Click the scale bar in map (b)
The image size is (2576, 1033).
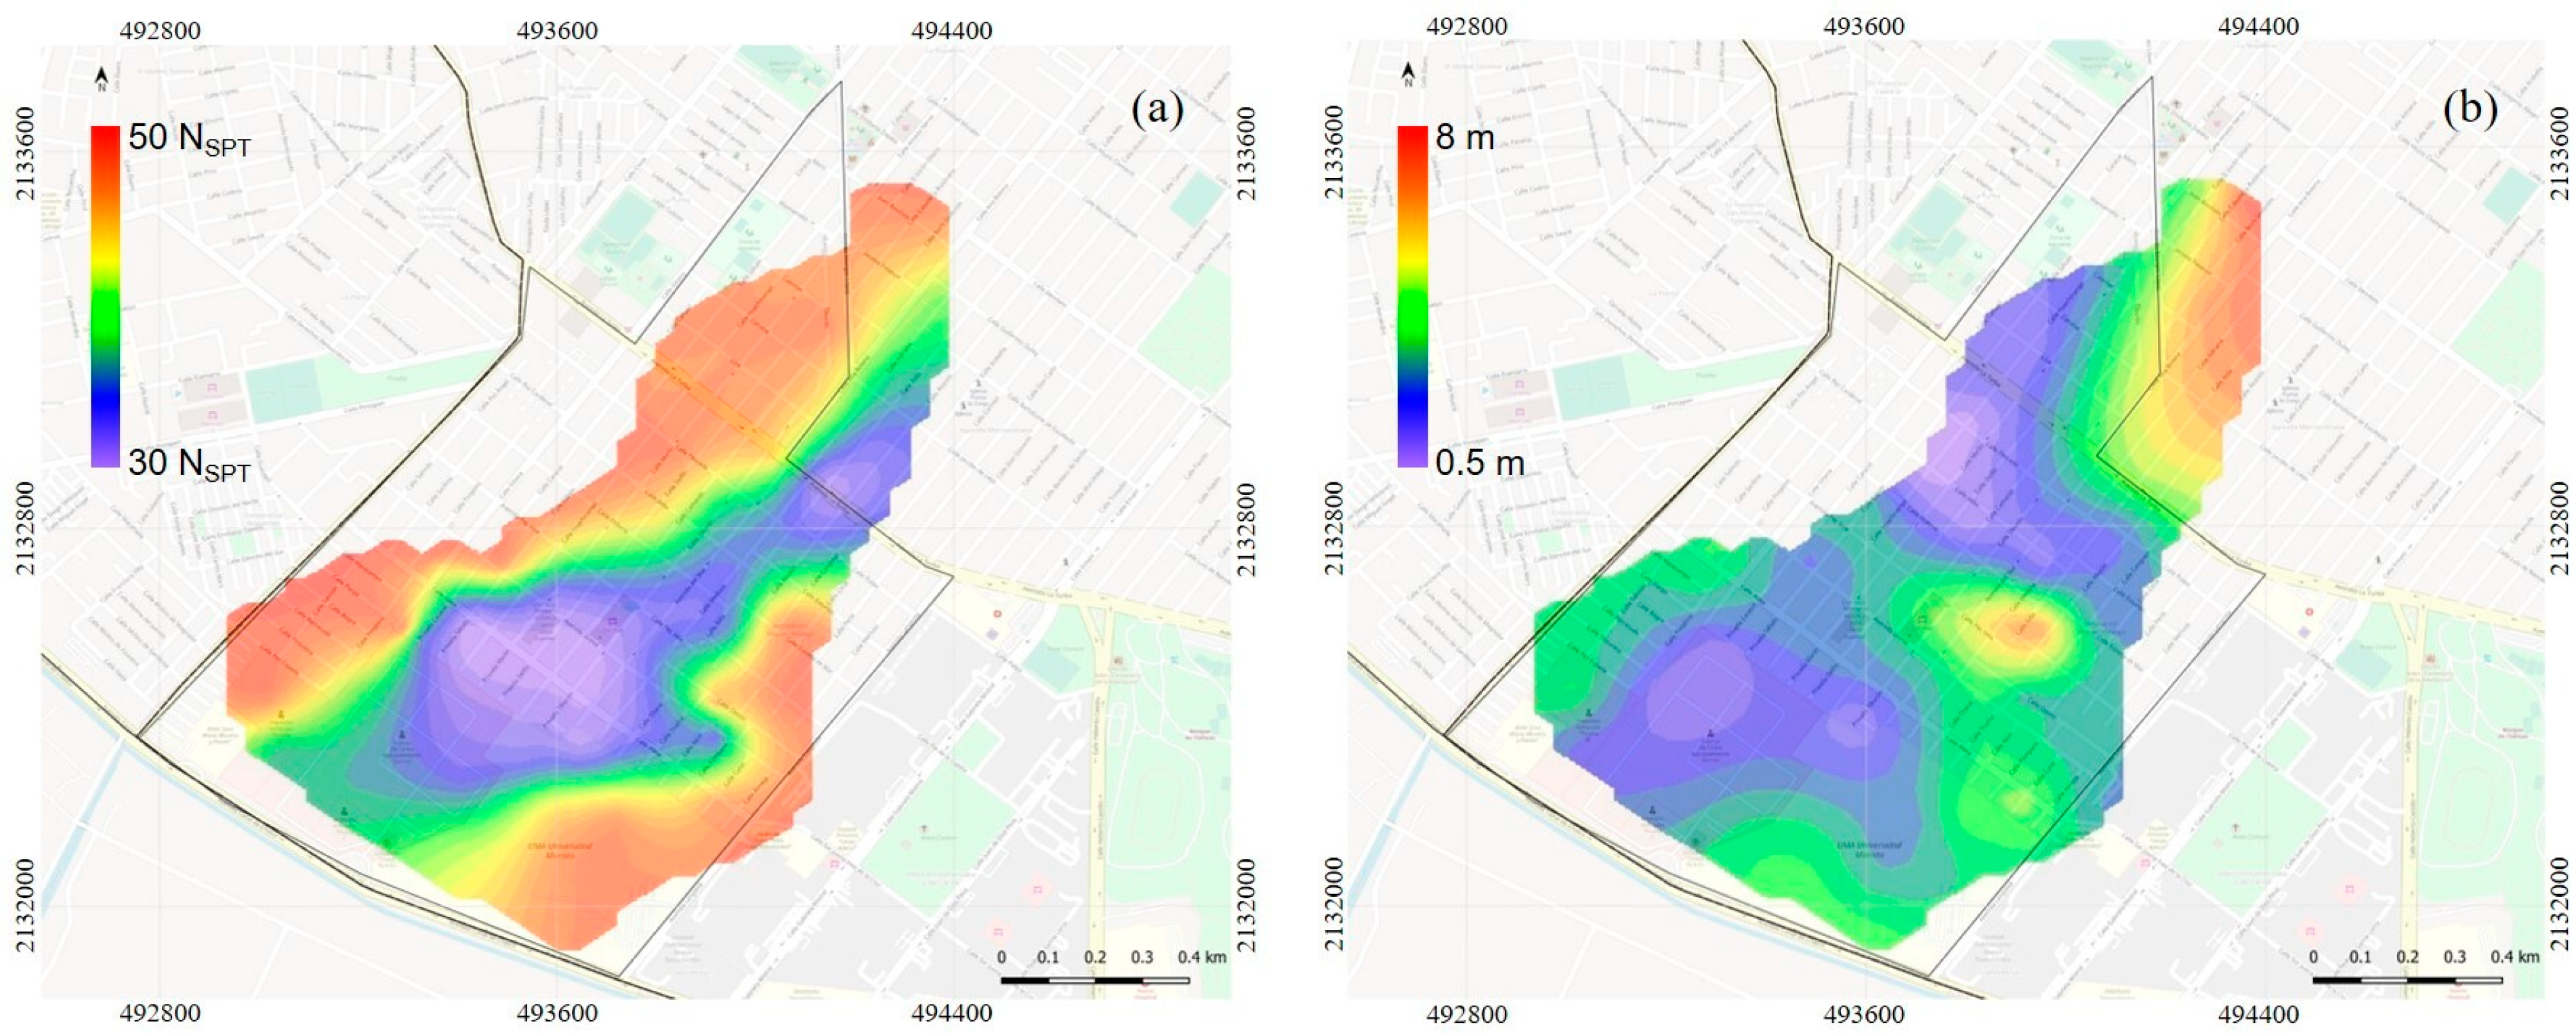(2407, 980)
